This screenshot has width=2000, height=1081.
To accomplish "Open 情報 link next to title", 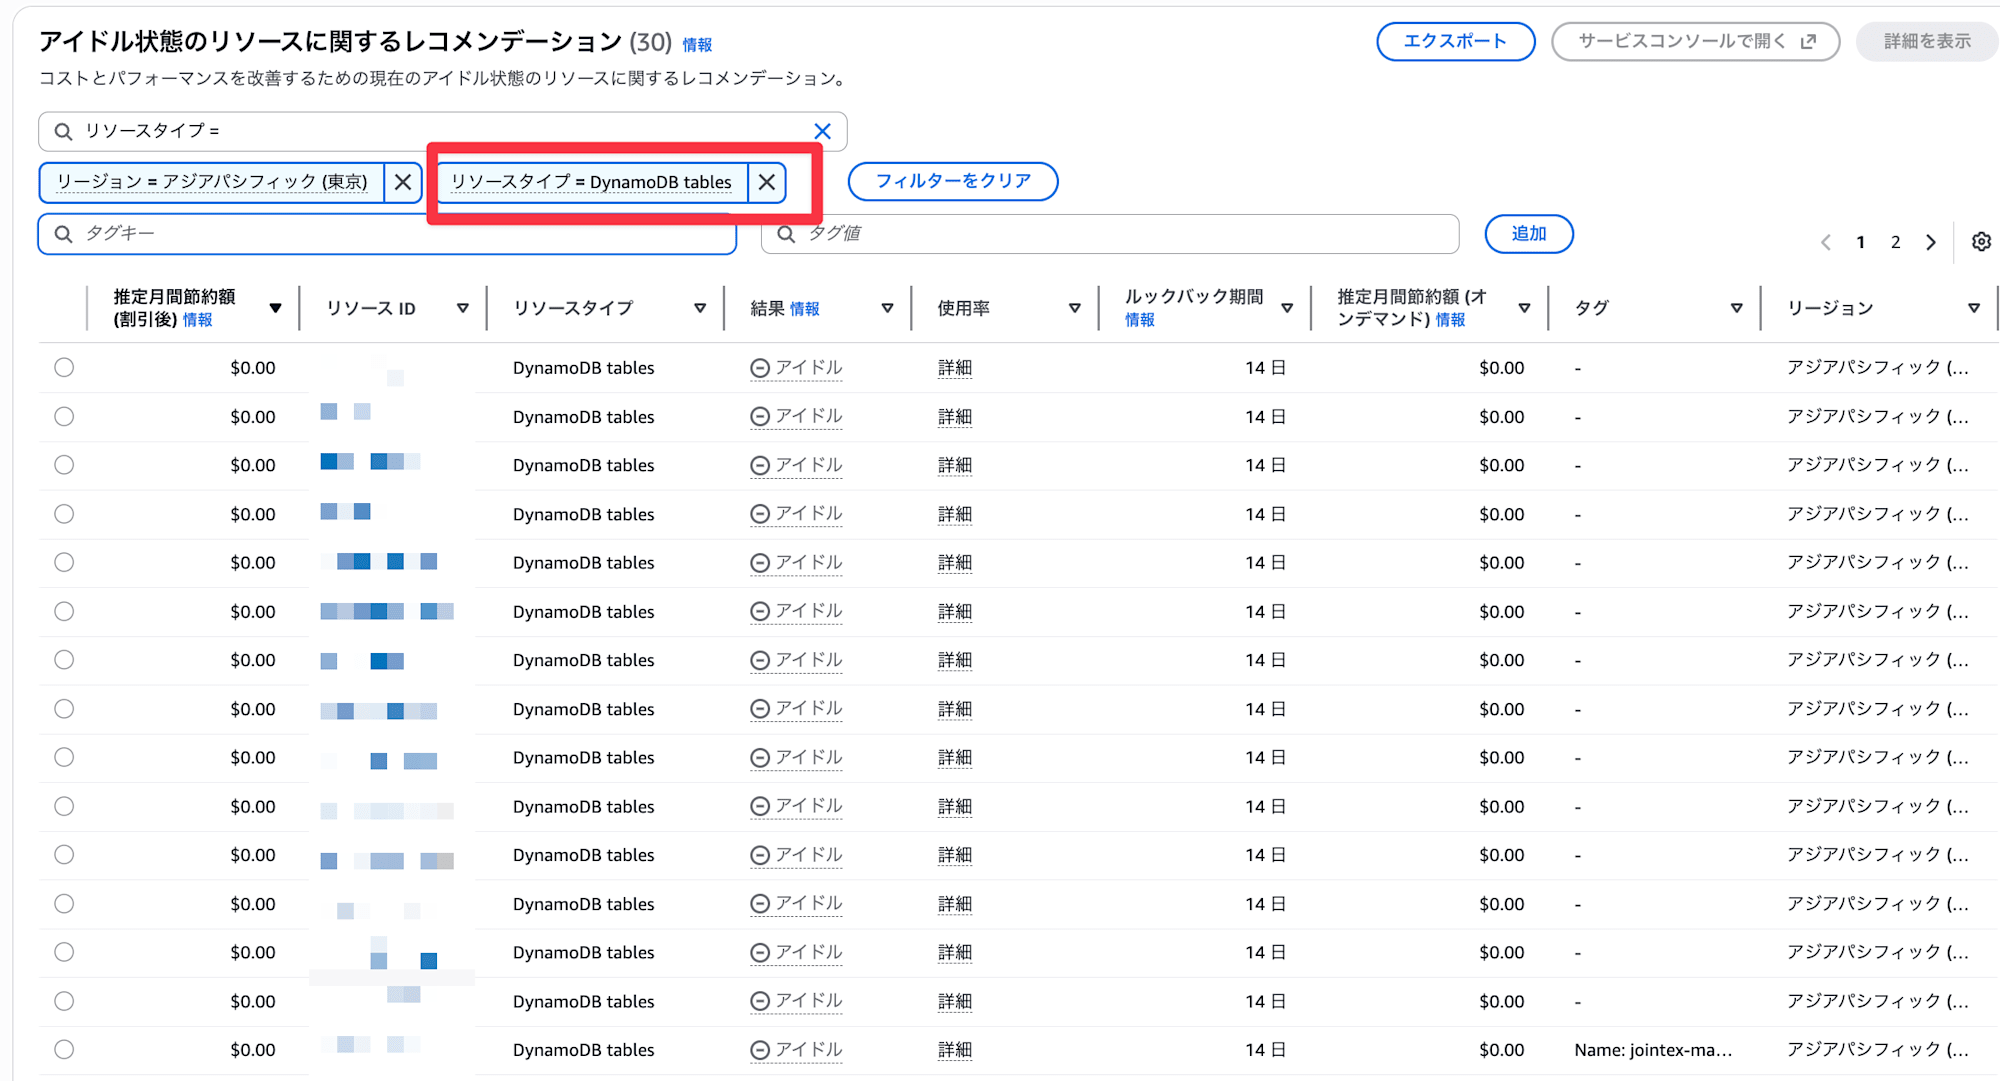I will tap(697, 45).
